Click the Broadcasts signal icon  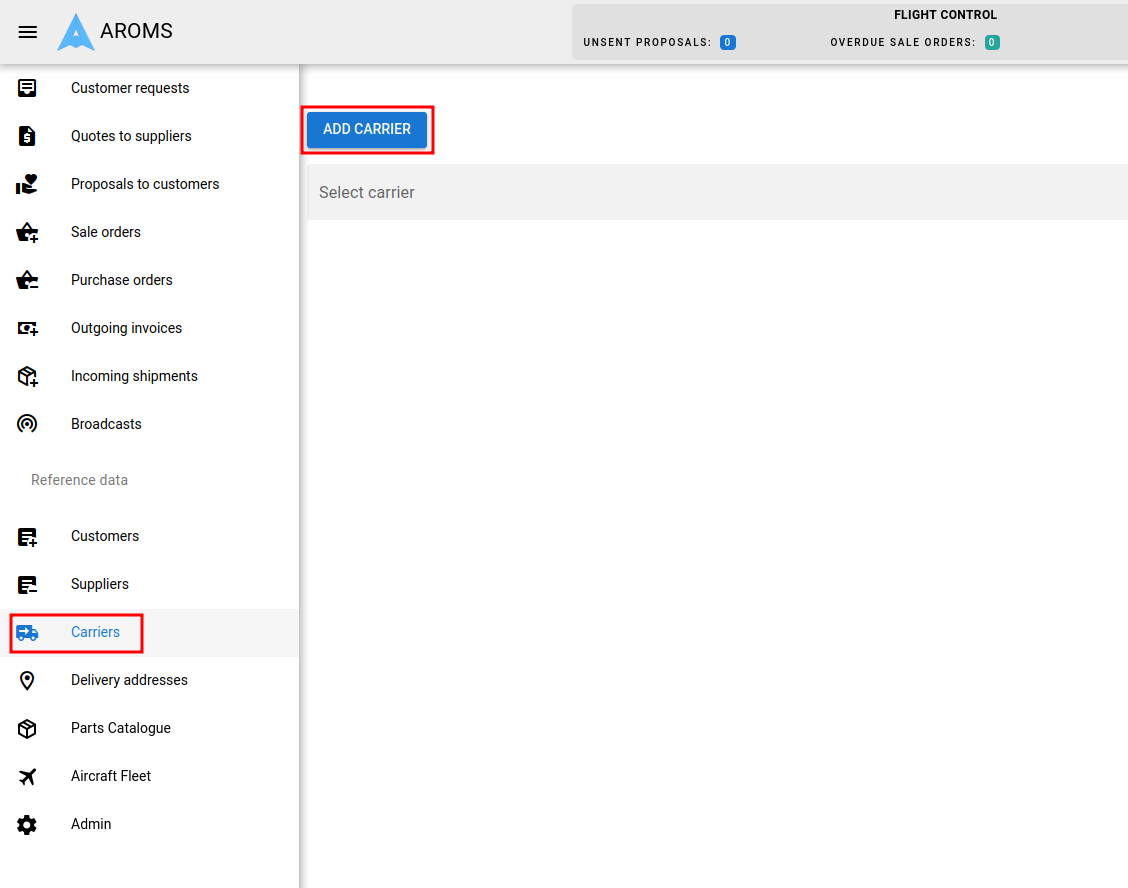tap(27, 424)
